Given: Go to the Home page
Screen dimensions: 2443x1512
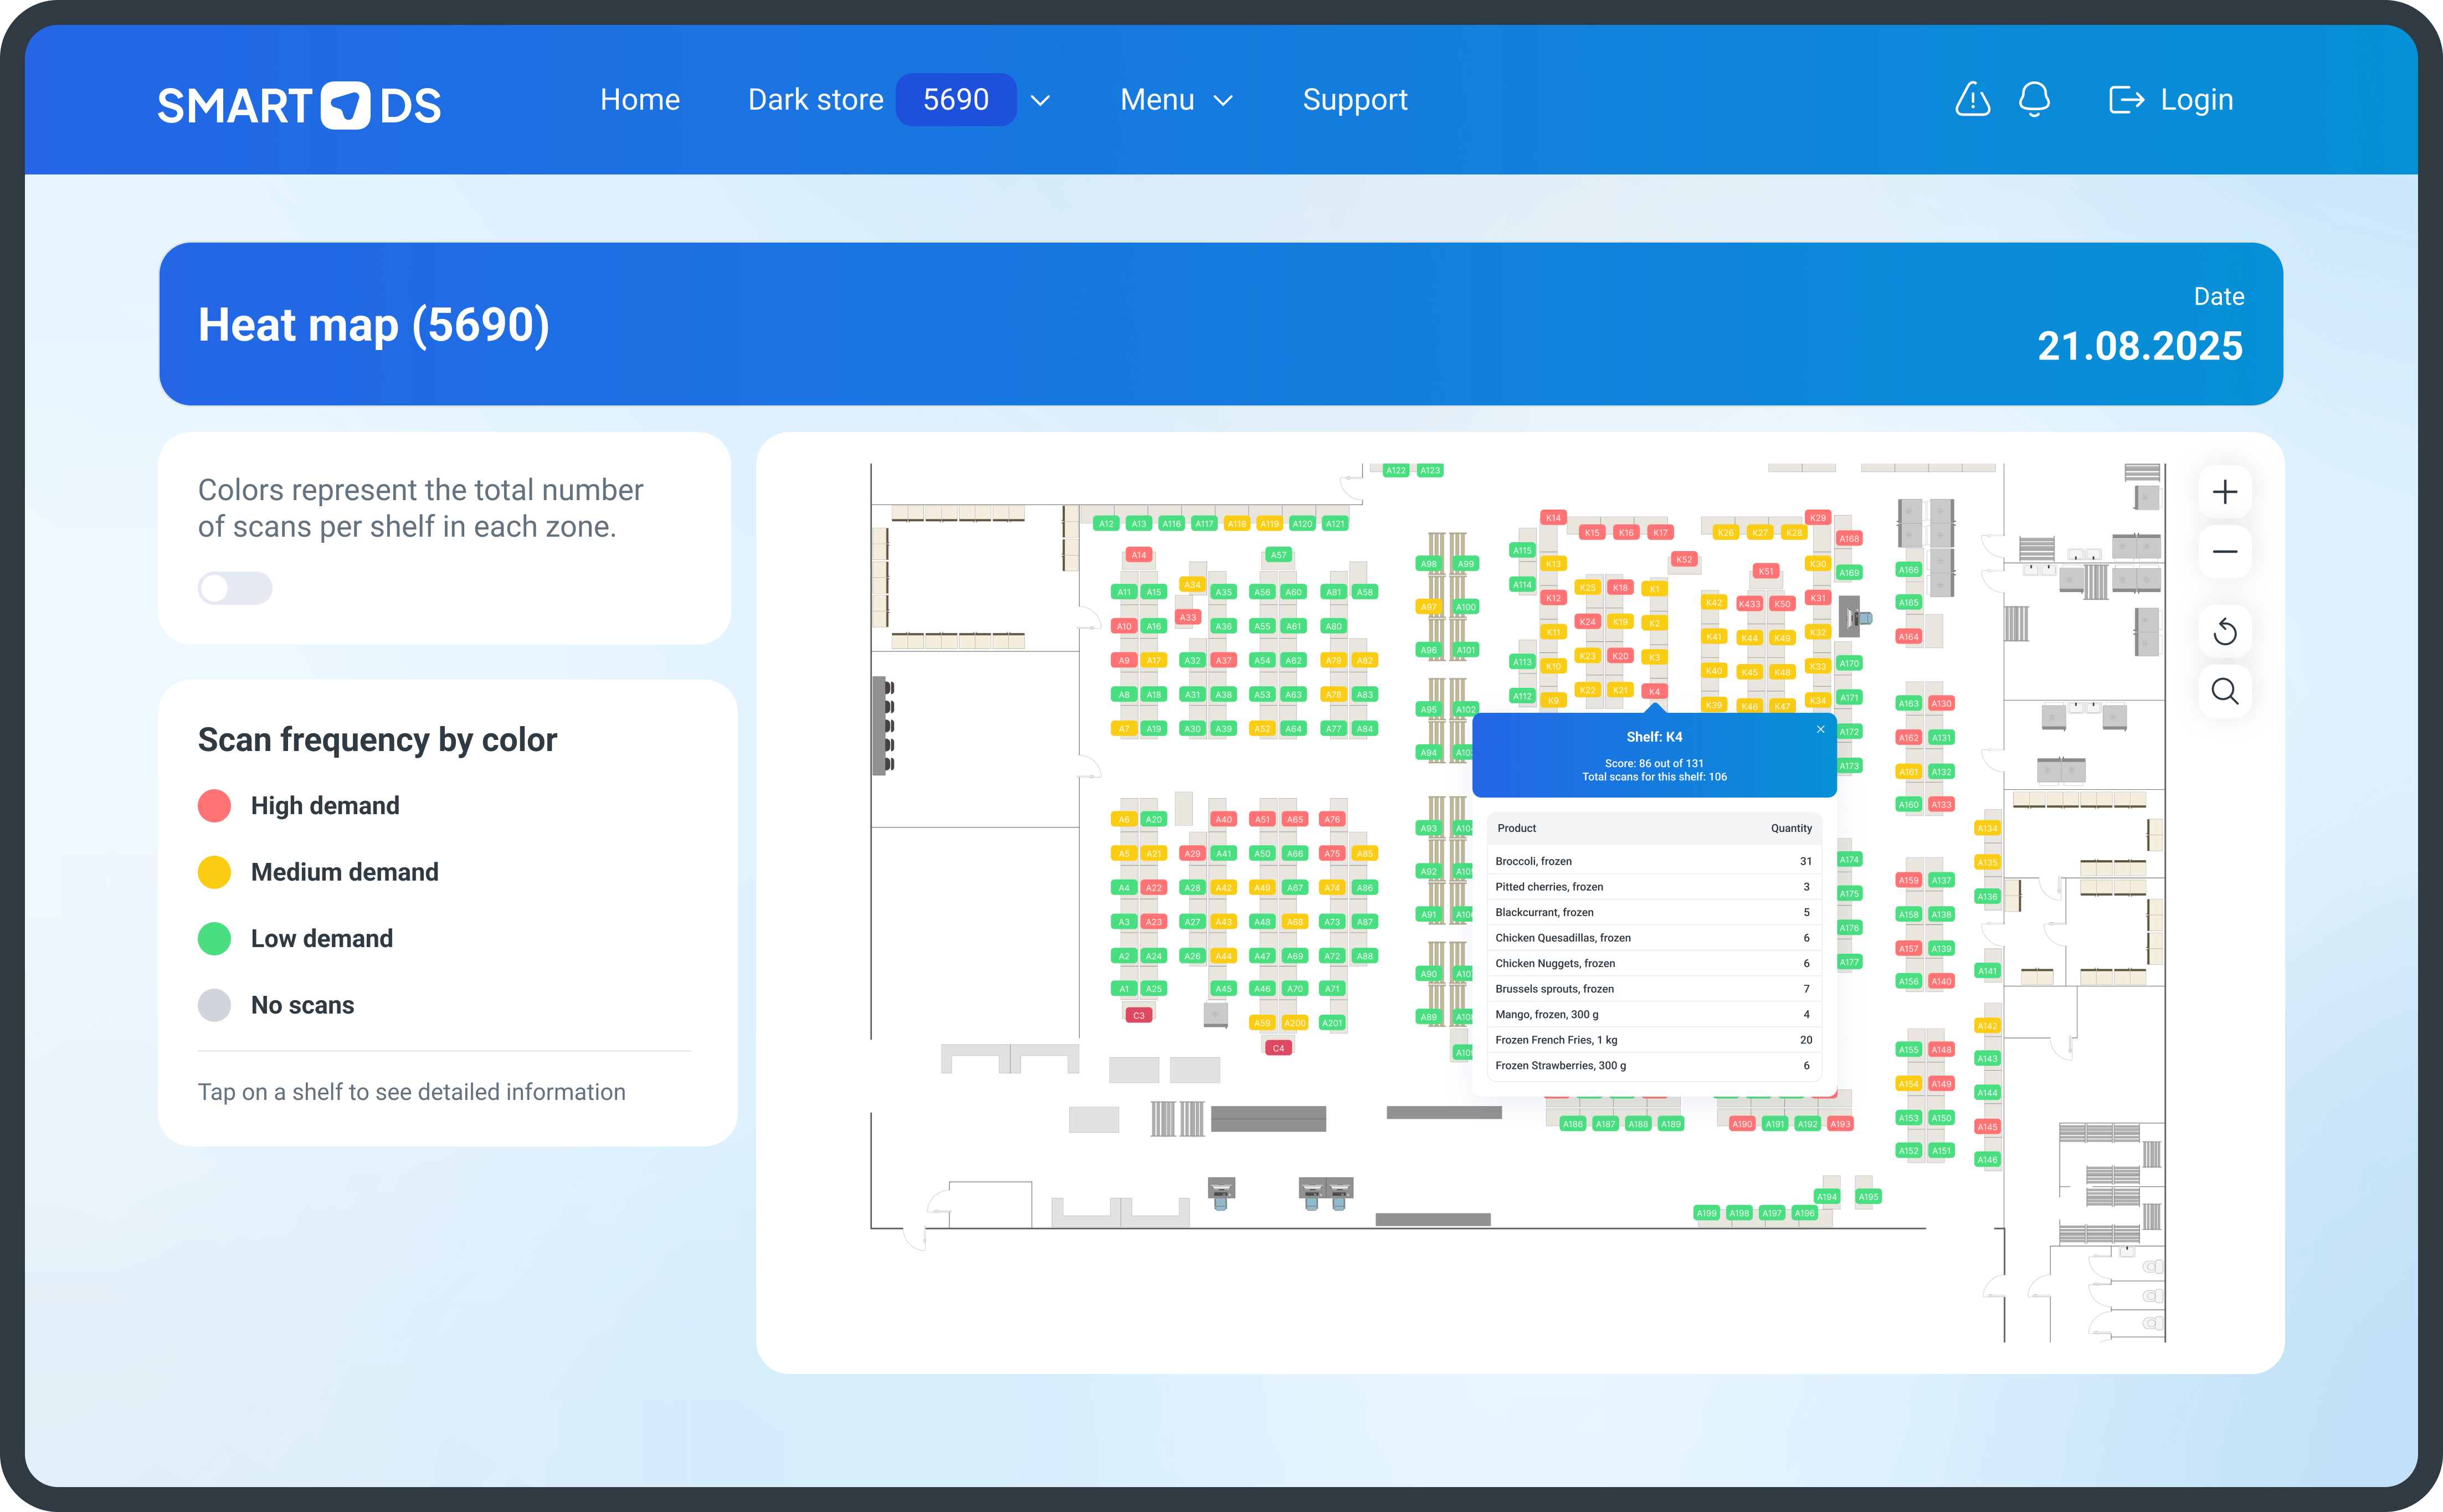Looking at the screenshot, I should point(640,100).
